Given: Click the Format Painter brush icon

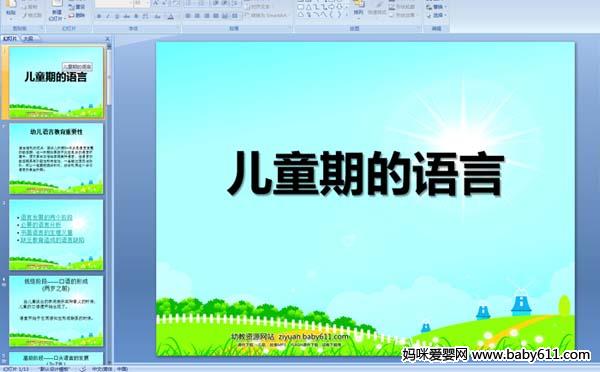Looking at the screenshot, I should (25, 16).
